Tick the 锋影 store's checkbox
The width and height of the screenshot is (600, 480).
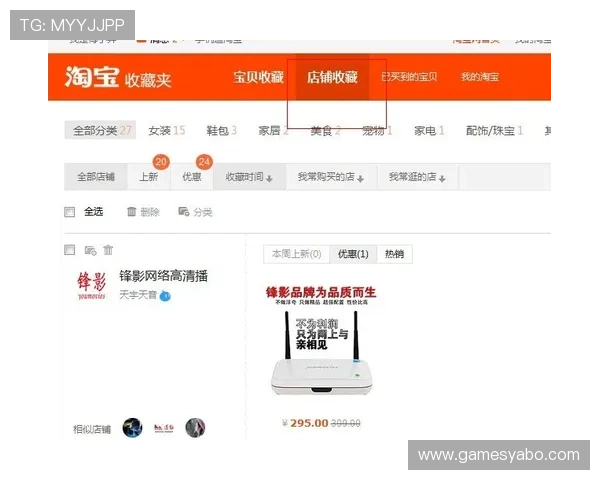[x=69, y=250]
